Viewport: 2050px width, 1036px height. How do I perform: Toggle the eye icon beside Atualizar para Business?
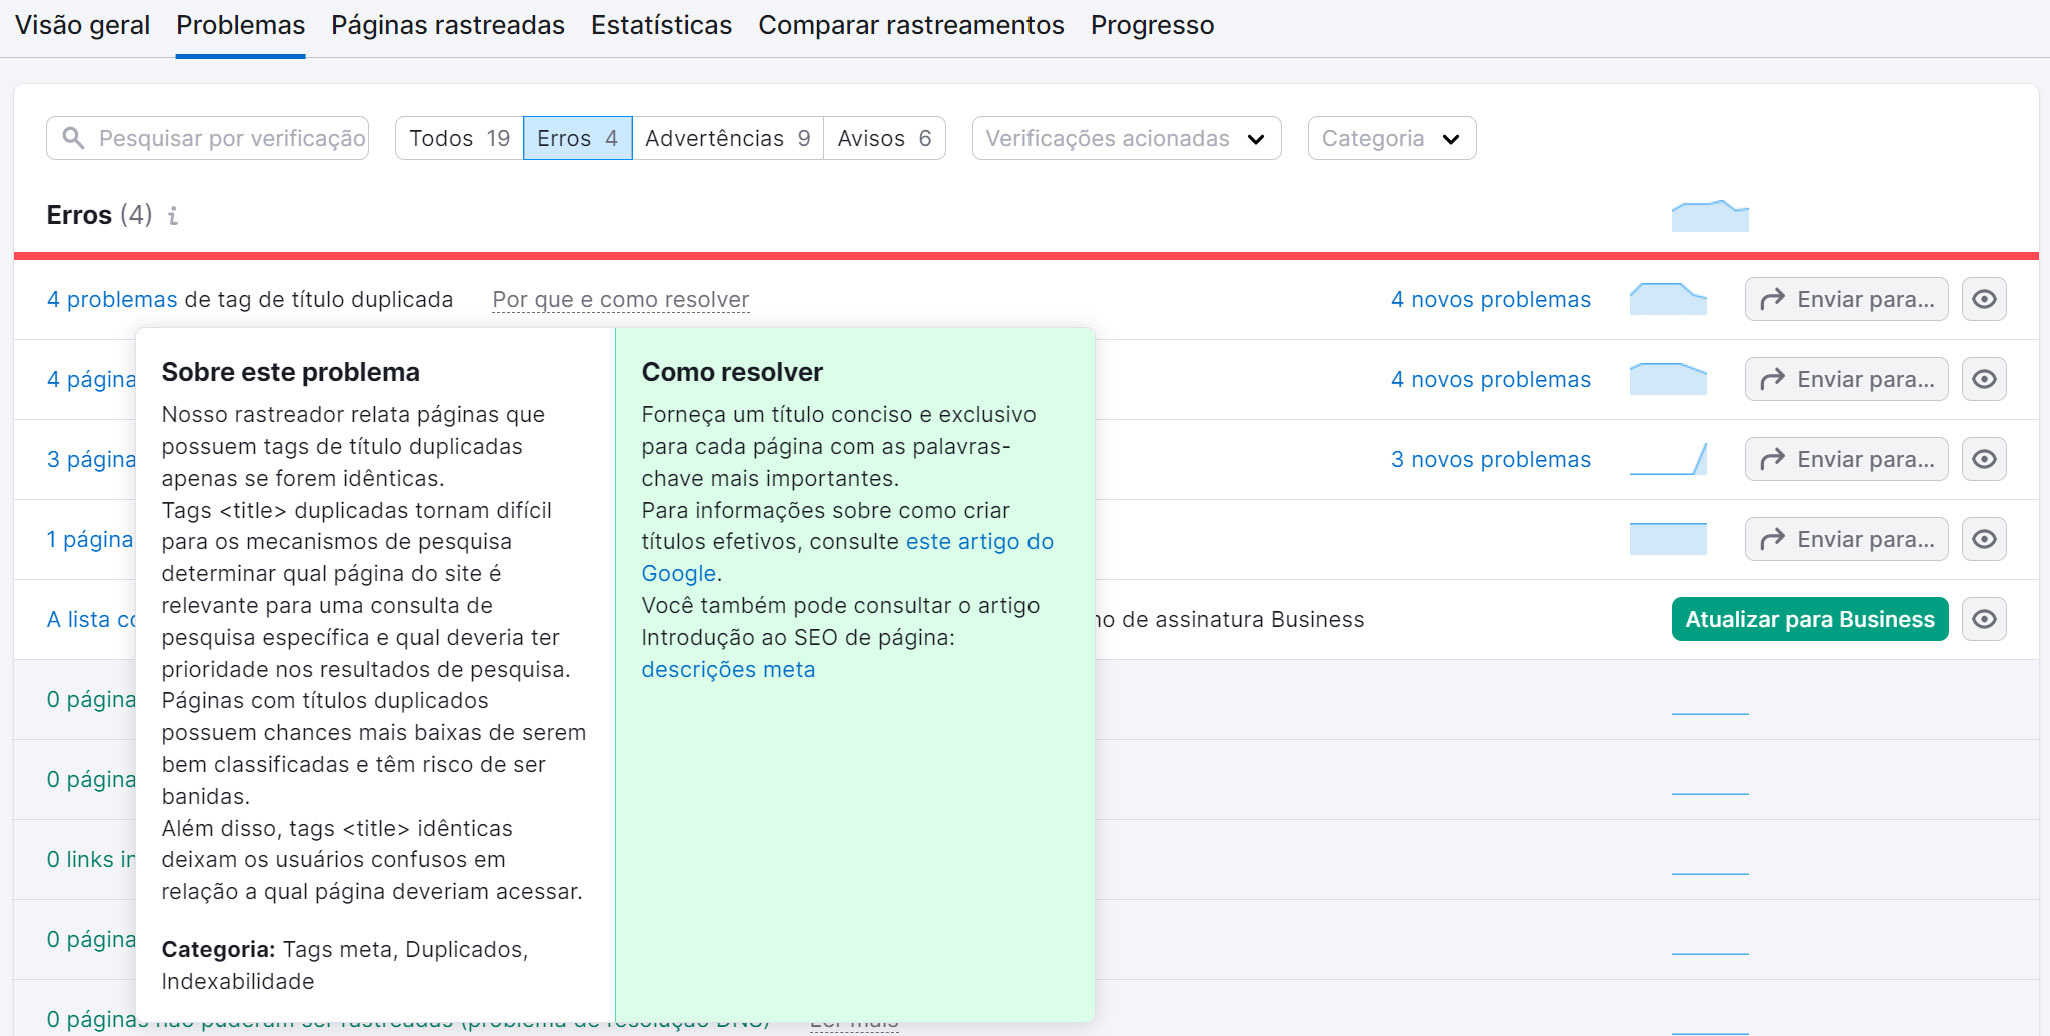pos(1985,619)
